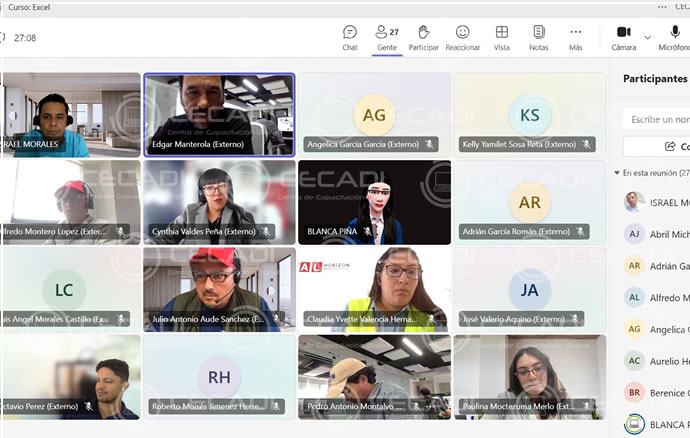690x438 pixels.
Task: Select Israel Morales' video tile
Action: (x=70, y=115)
